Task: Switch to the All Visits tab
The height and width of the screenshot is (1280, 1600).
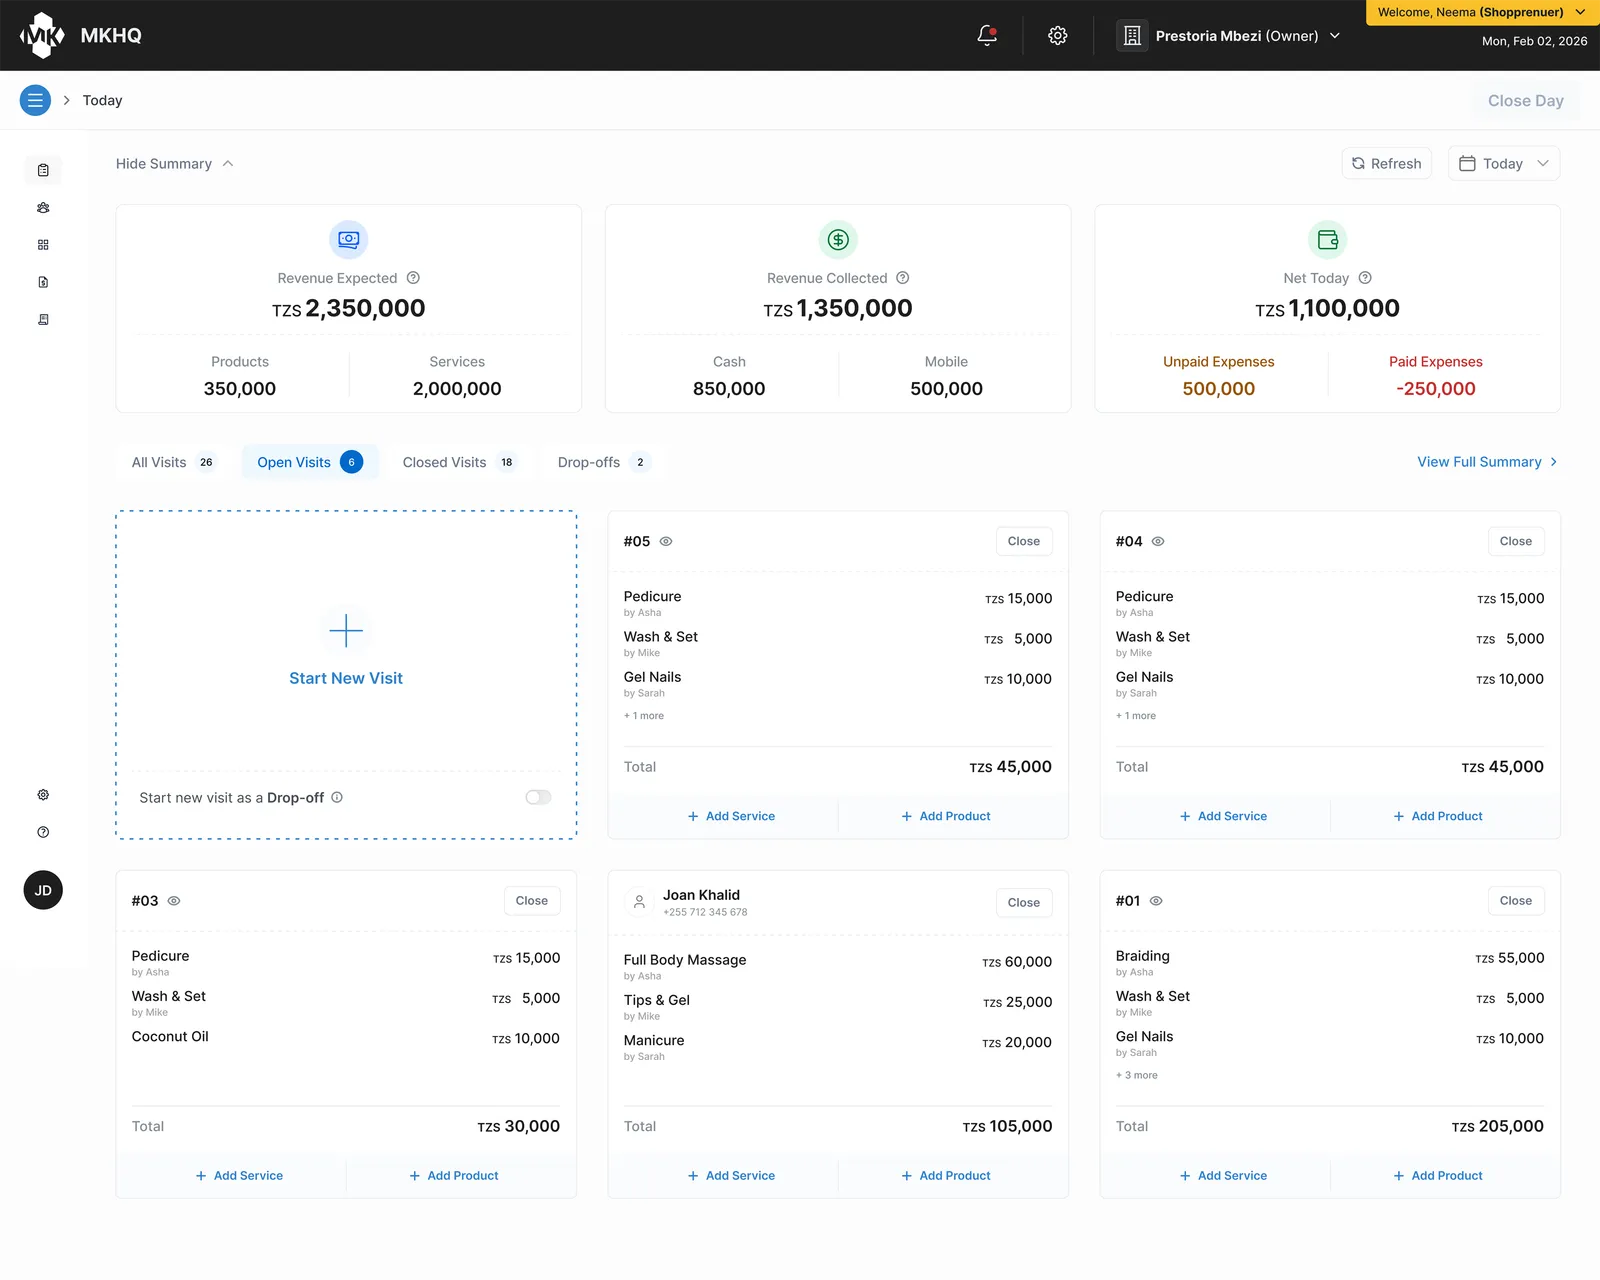Action: pos(172,462)
